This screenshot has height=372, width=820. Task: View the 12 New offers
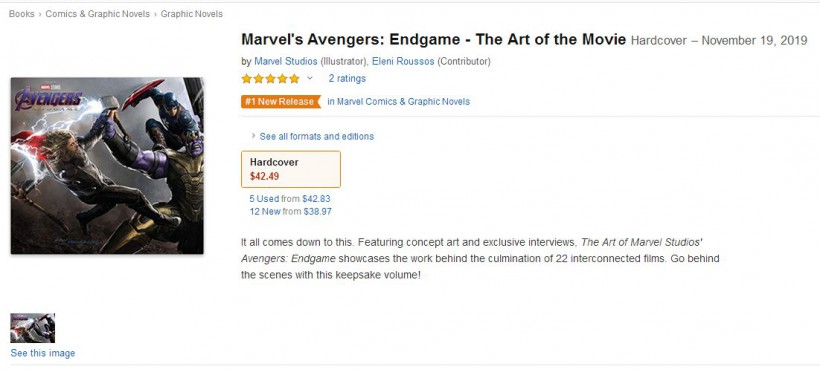pos(265,212)
